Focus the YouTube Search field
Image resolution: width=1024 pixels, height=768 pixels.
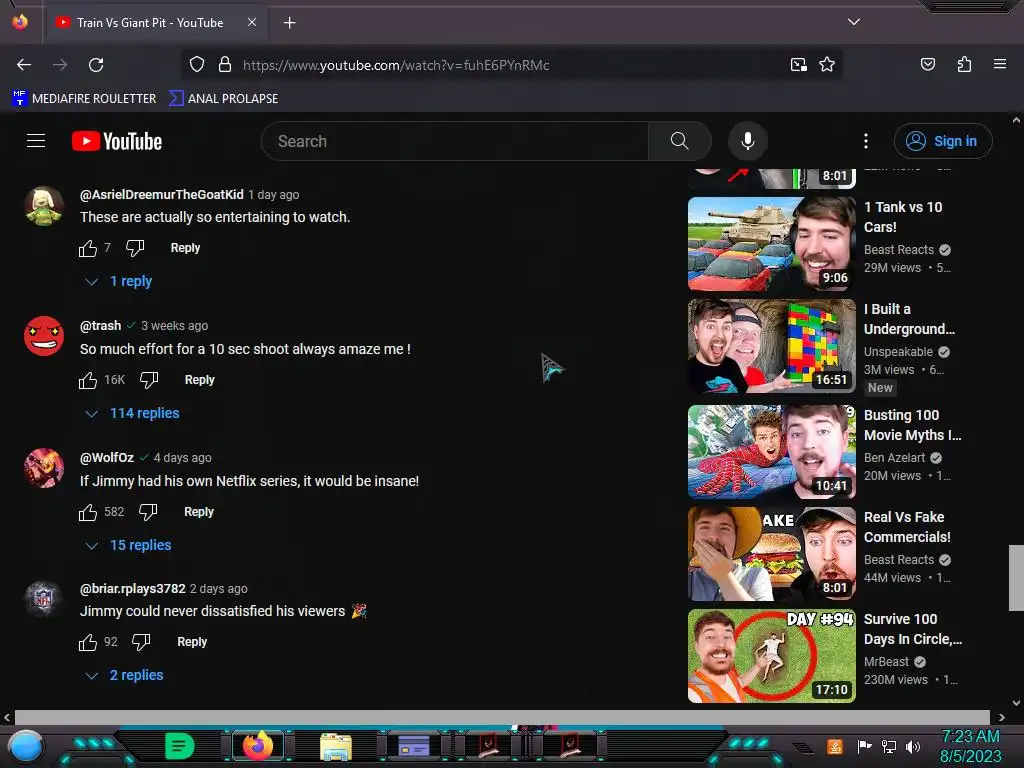tap(455, 141)
